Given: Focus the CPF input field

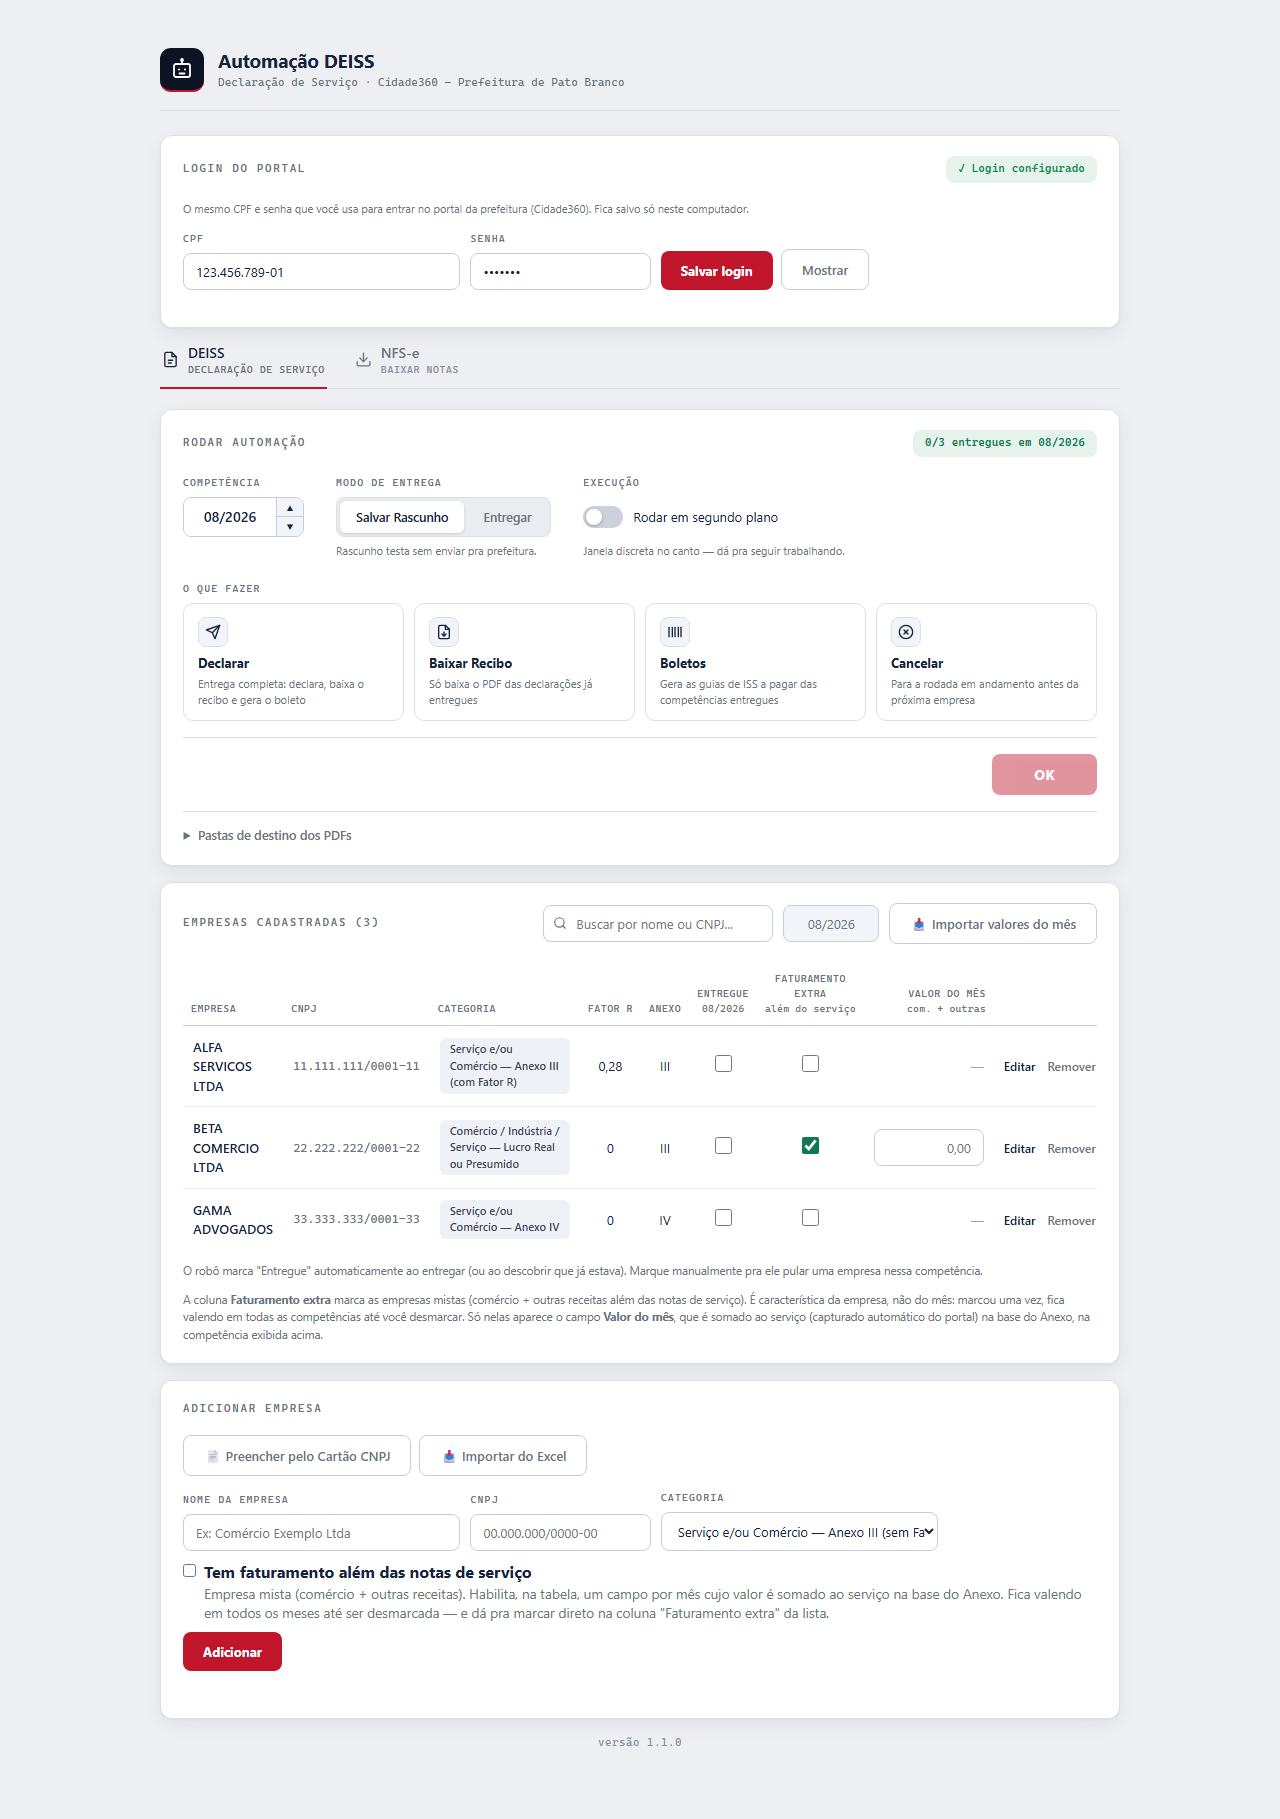Looking at the screenshot, I should coord(321,272).
